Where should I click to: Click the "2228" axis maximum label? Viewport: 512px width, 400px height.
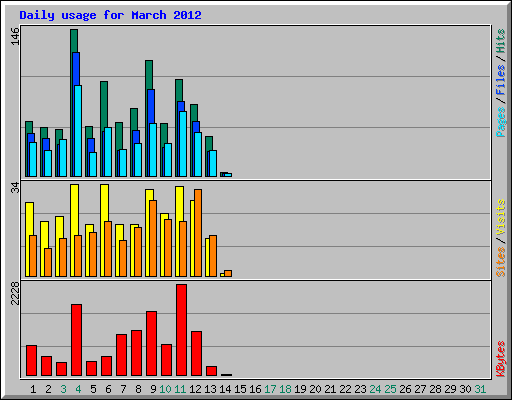tap(15, 293)
